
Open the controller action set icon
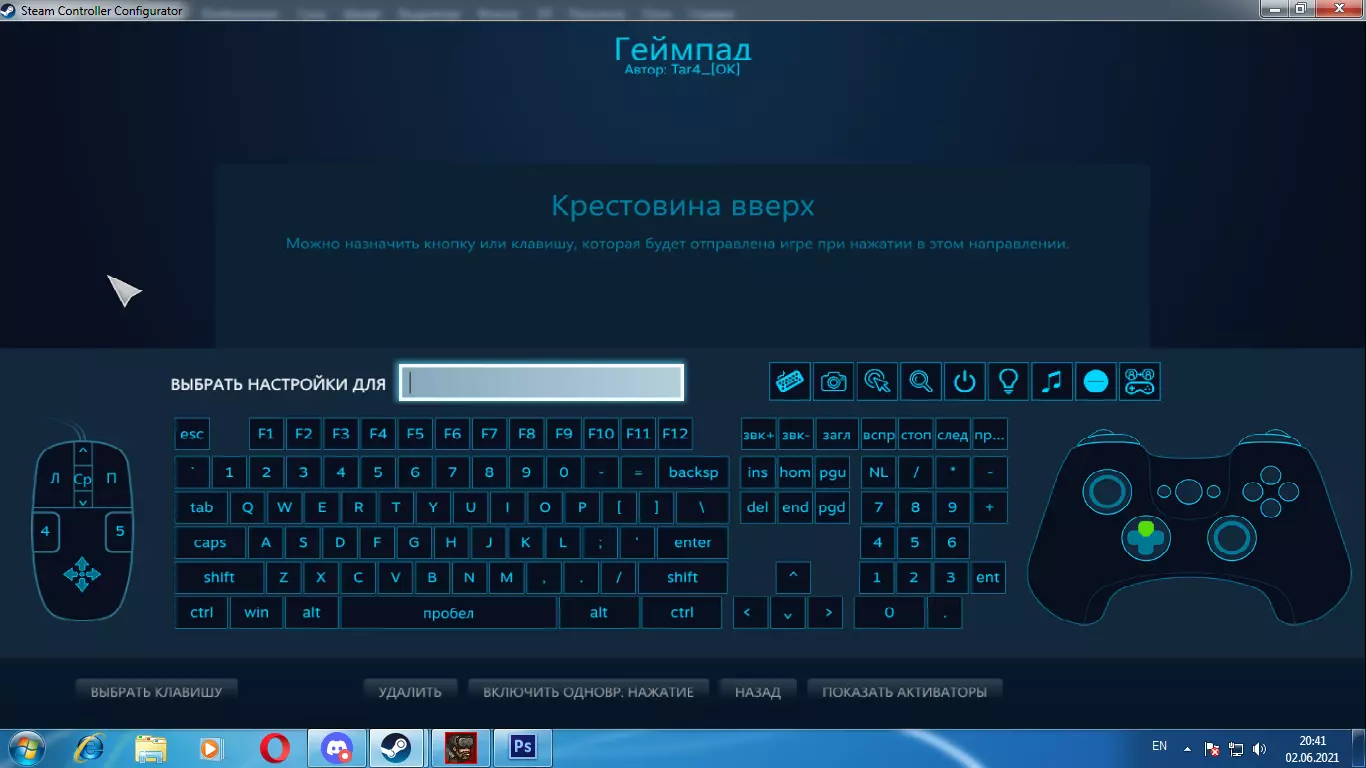coord(1139,381)
